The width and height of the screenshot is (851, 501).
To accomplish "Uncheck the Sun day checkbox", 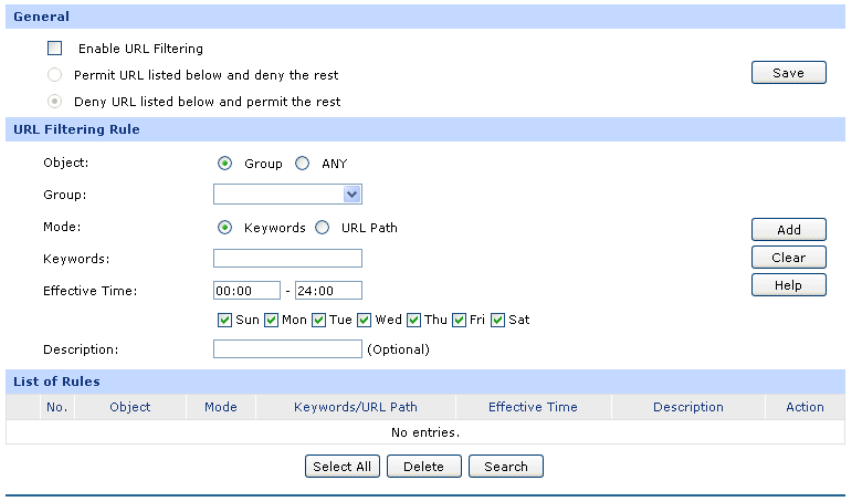I will 223,320.
